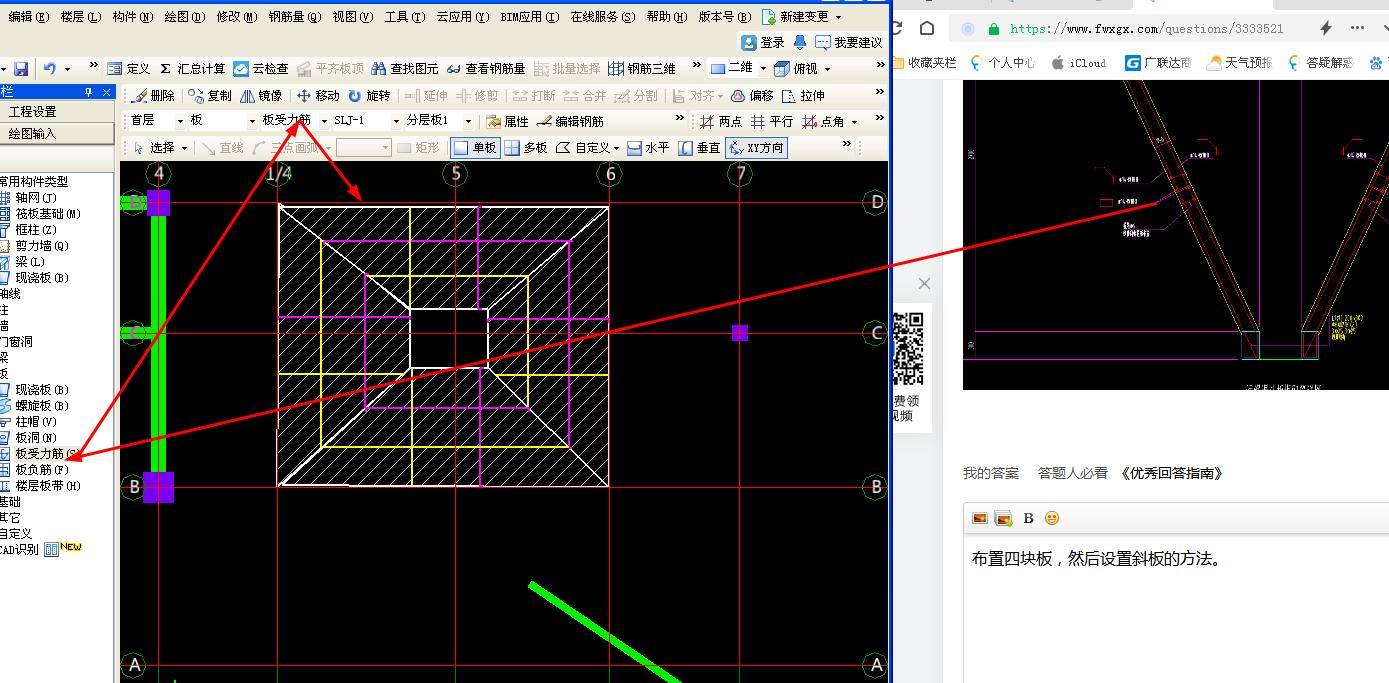The width and height of the screenshot is (1389, 683).
Task: Click the emoji icon in answer editor
Action: tap(1052, 518)
